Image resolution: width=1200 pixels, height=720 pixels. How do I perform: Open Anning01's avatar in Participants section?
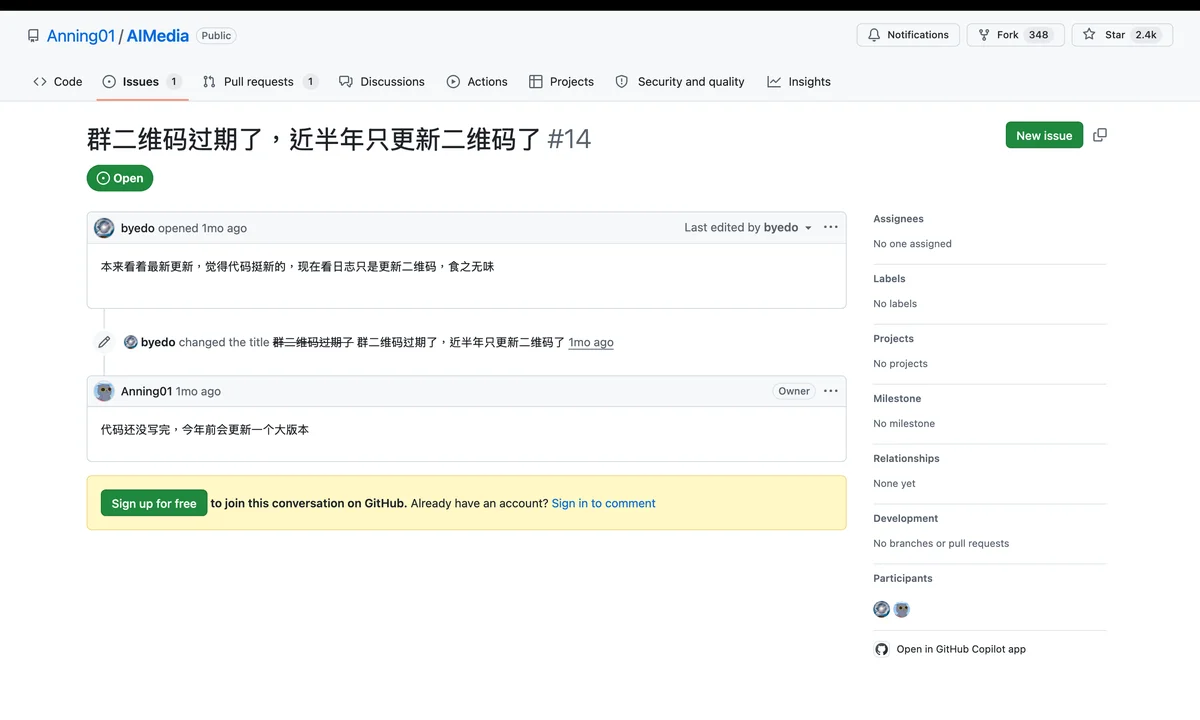click(x=902, y=609)
